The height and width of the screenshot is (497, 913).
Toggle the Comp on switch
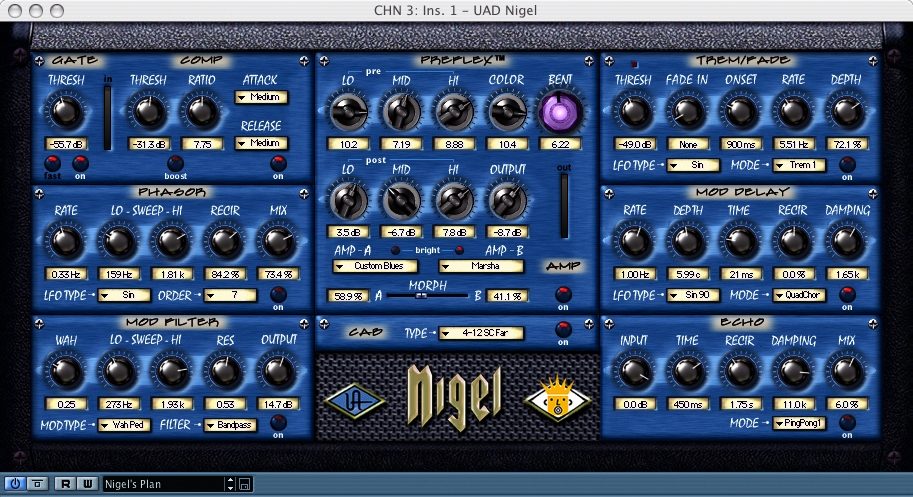click(x=278, y=163)
